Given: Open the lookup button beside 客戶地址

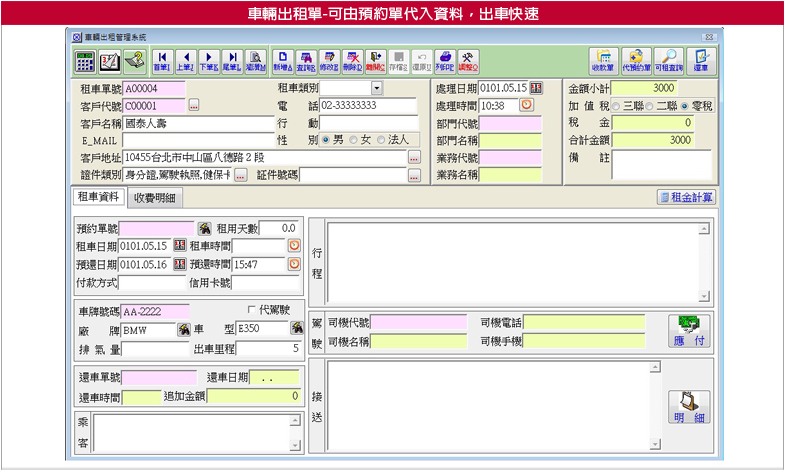Looking at the screenshot, I should 414,158.
